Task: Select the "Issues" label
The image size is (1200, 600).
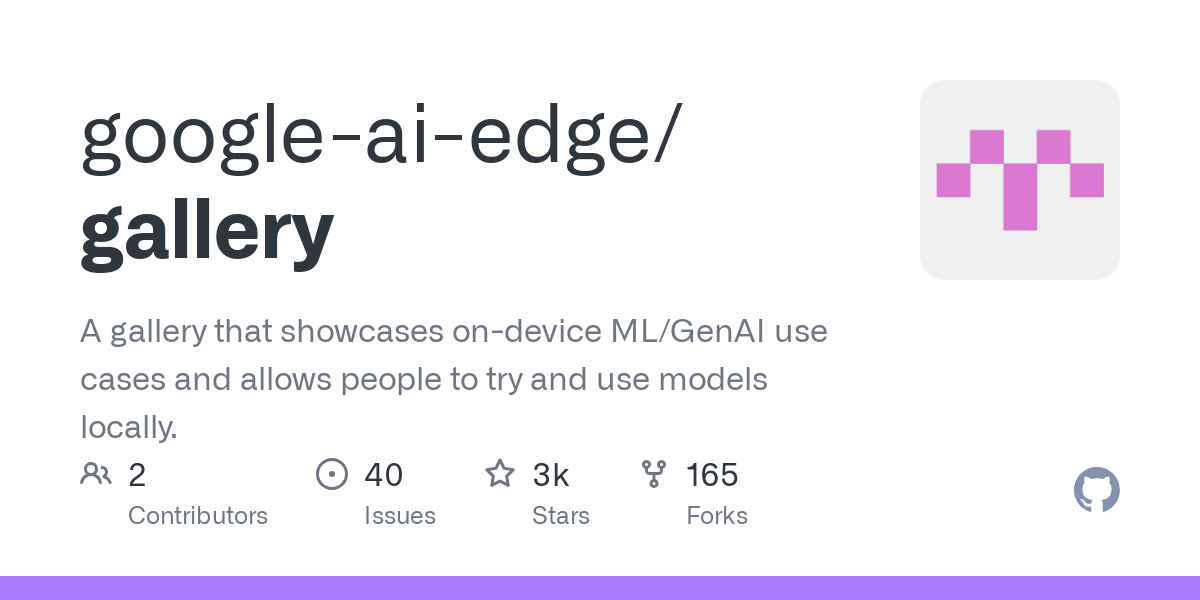Action: pyautogui.click(x=400, y=516)
